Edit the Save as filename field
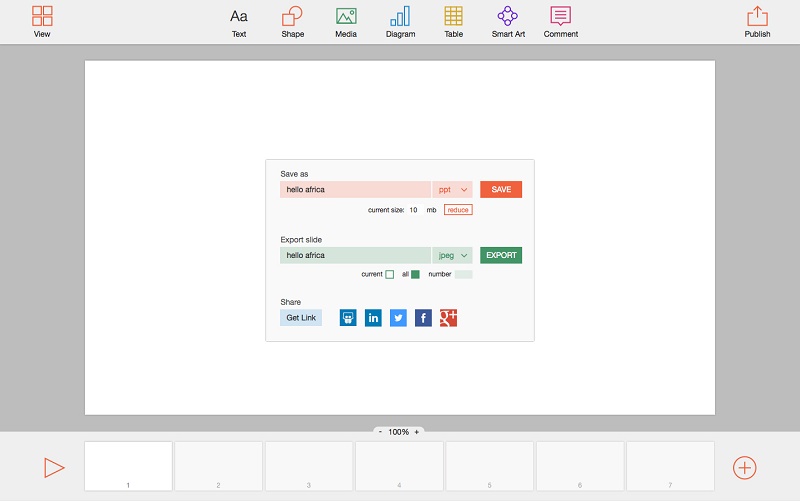The width and height of the screenshot is (800, 501). click(x=355, y=189)
